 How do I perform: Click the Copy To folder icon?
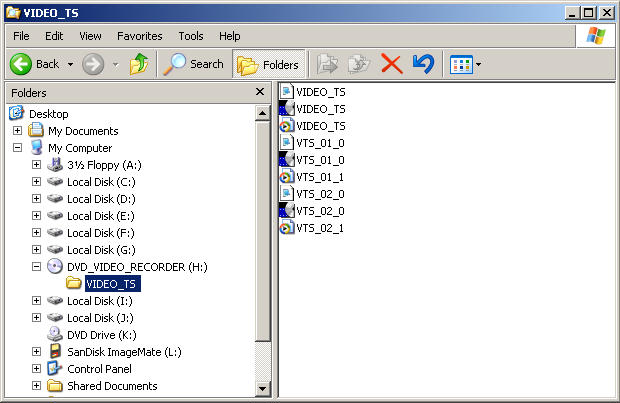pos(358,64)
